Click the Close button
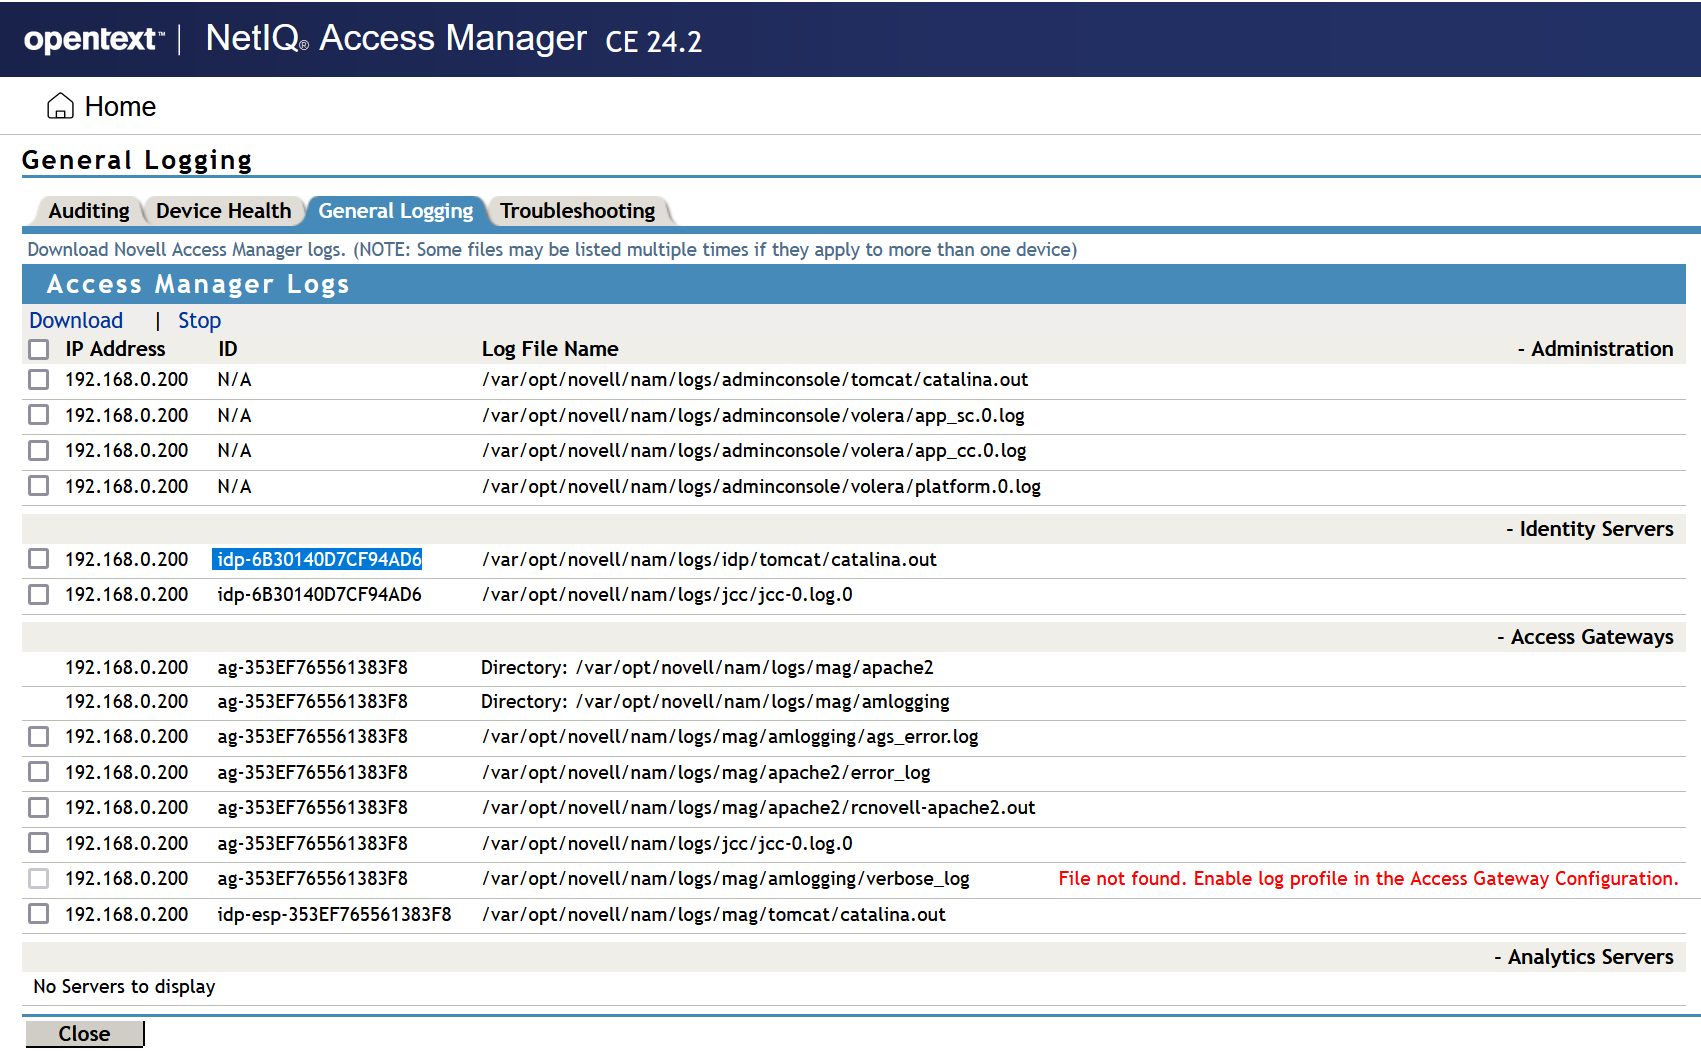 (84, 1034)
